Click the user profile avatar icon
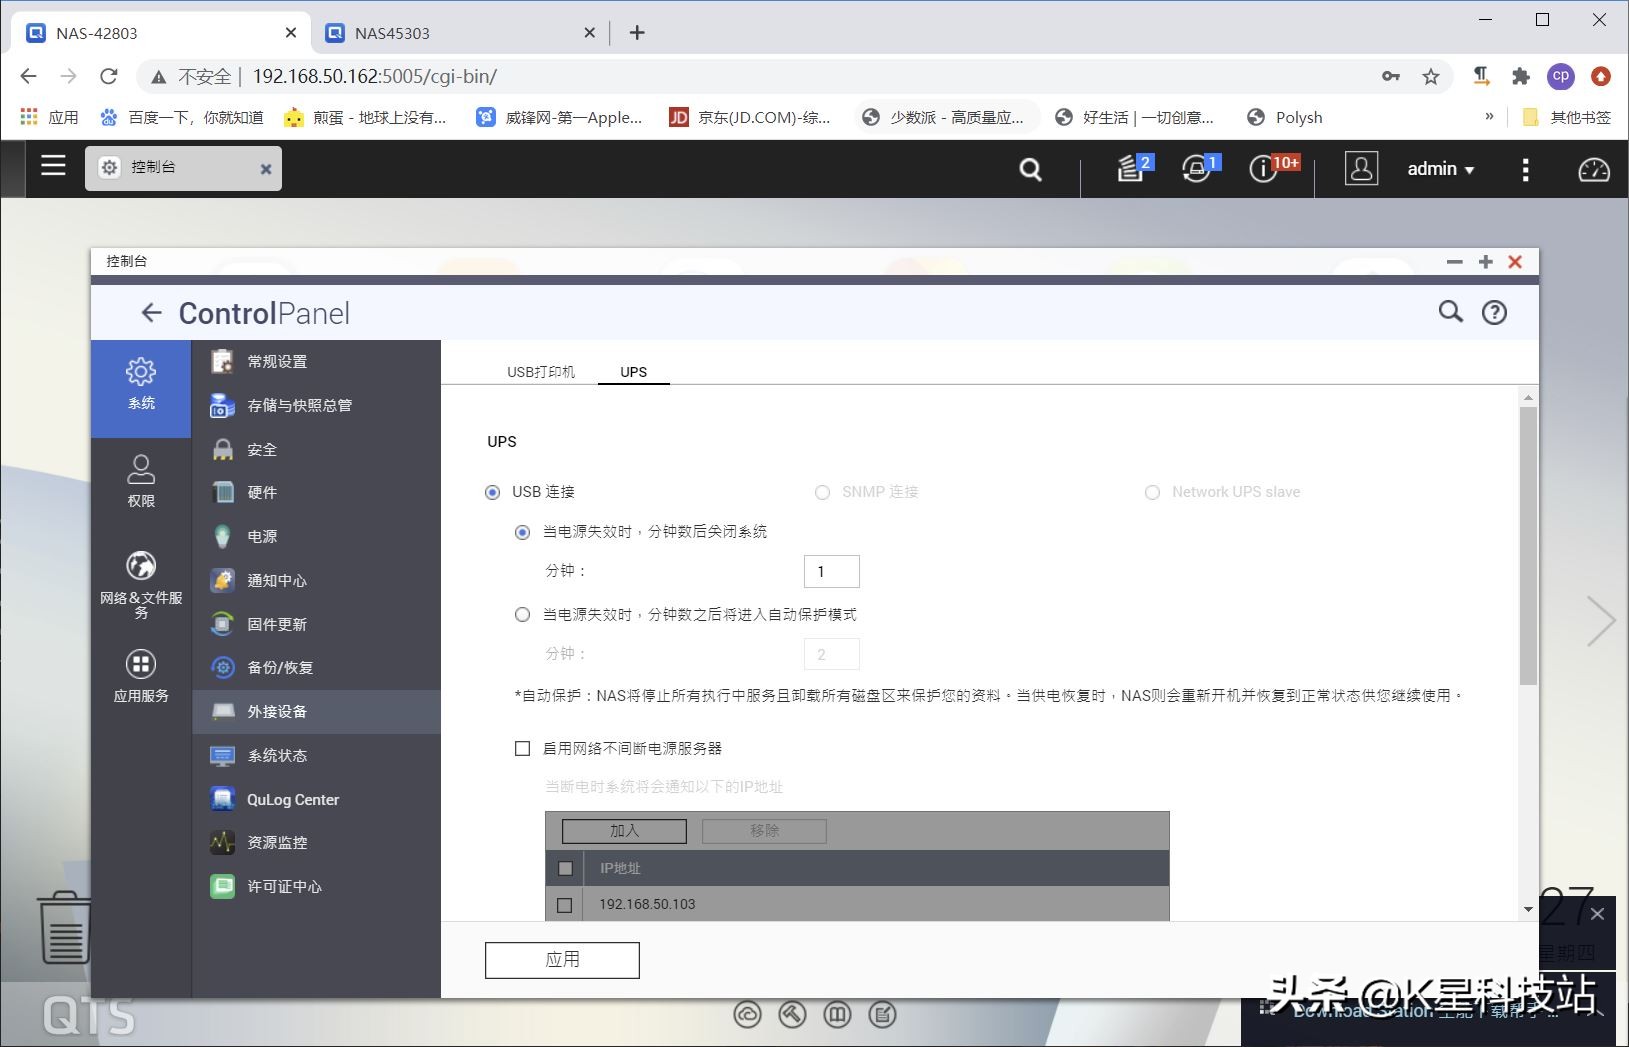Image resolution: width=1629 pixels, height=1047 pixels. 1361,168
